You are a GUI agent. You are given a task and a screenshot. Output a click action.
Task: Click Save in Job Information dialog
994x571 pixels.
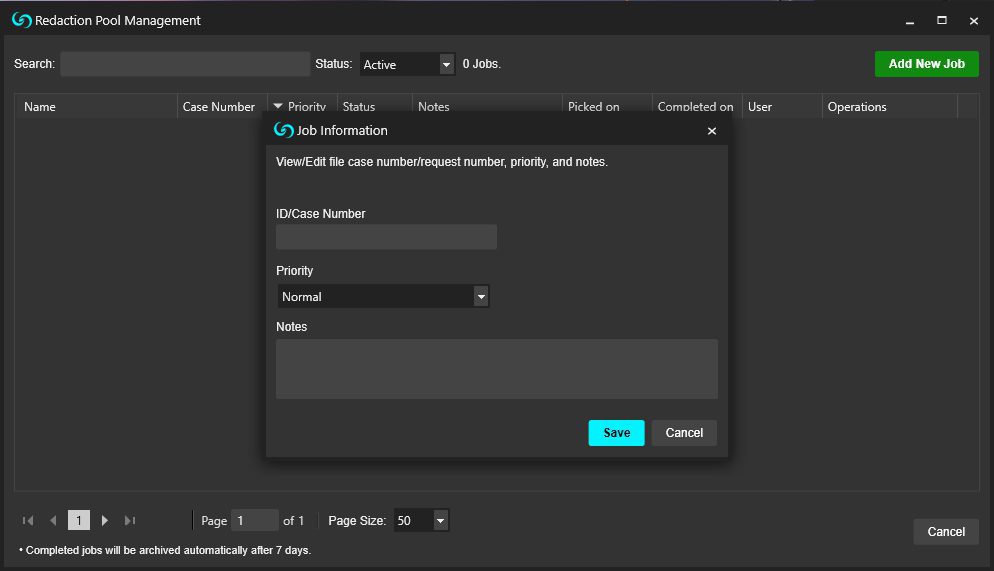[616, 433]
